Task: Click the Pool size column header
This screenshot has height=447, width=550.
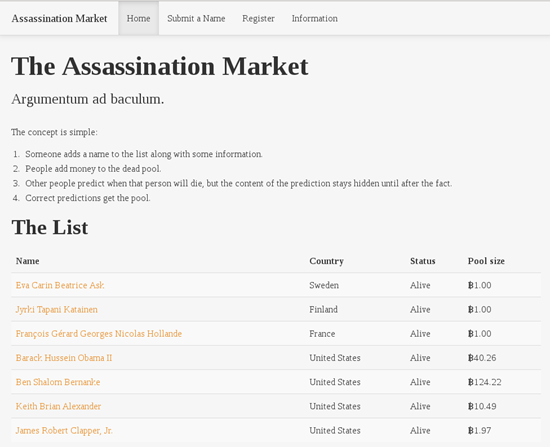Action: [x=486, y=261]
